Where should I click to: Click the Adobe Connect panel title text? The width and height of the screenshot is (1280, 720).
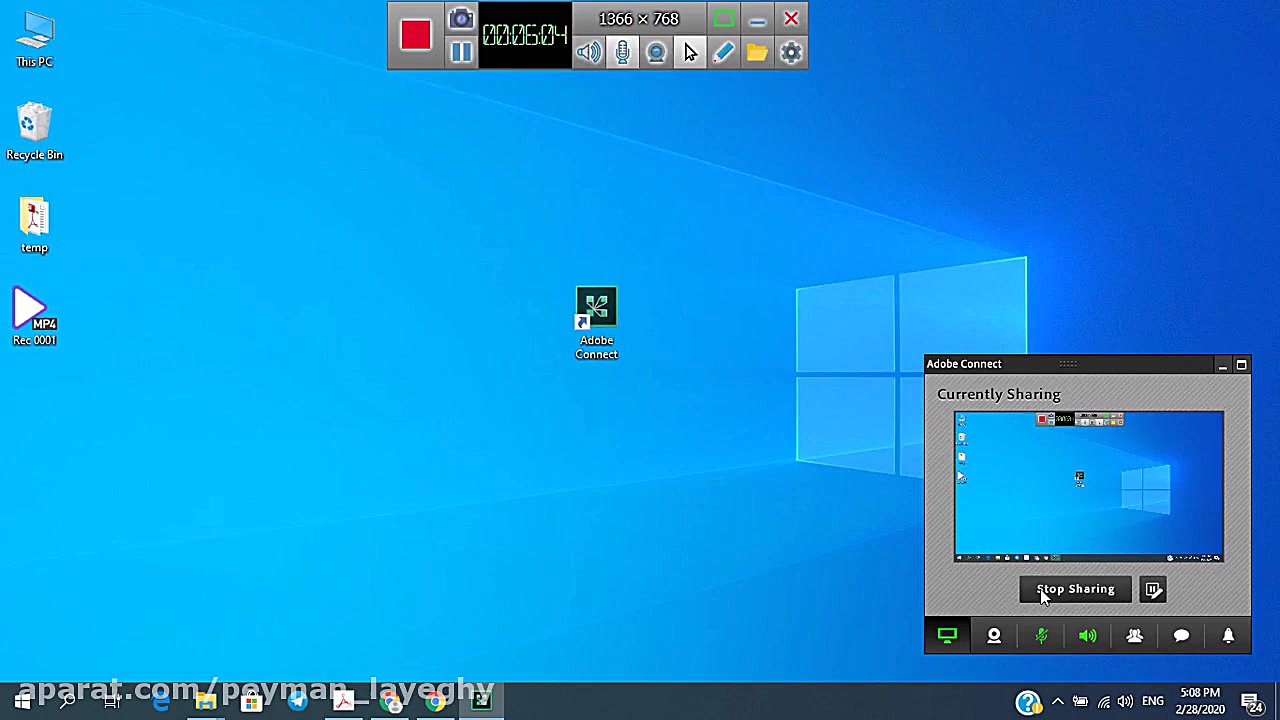coord(964,364)
